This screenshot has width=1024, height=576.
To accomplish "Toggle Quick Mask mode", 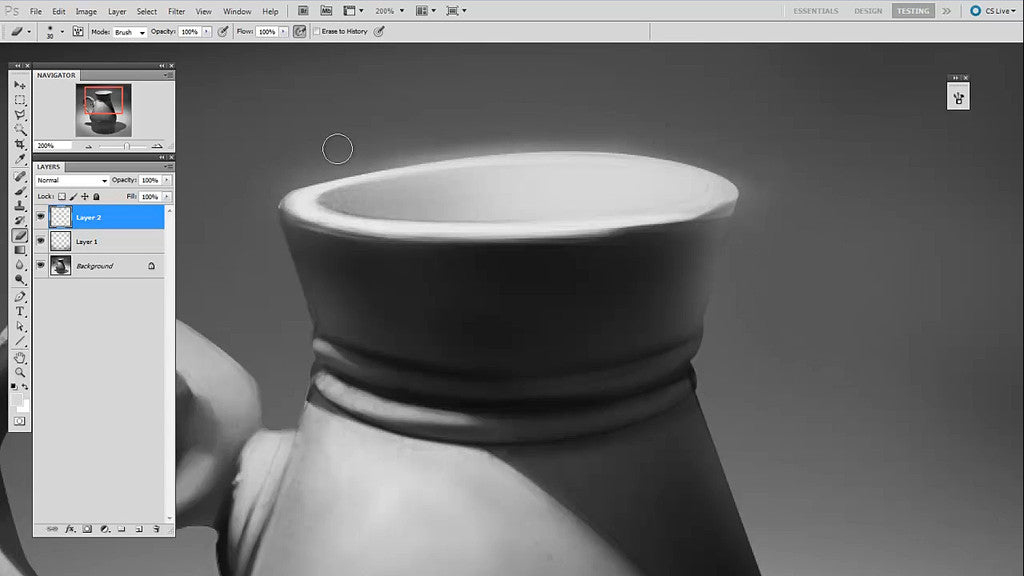I will point(20,422).
